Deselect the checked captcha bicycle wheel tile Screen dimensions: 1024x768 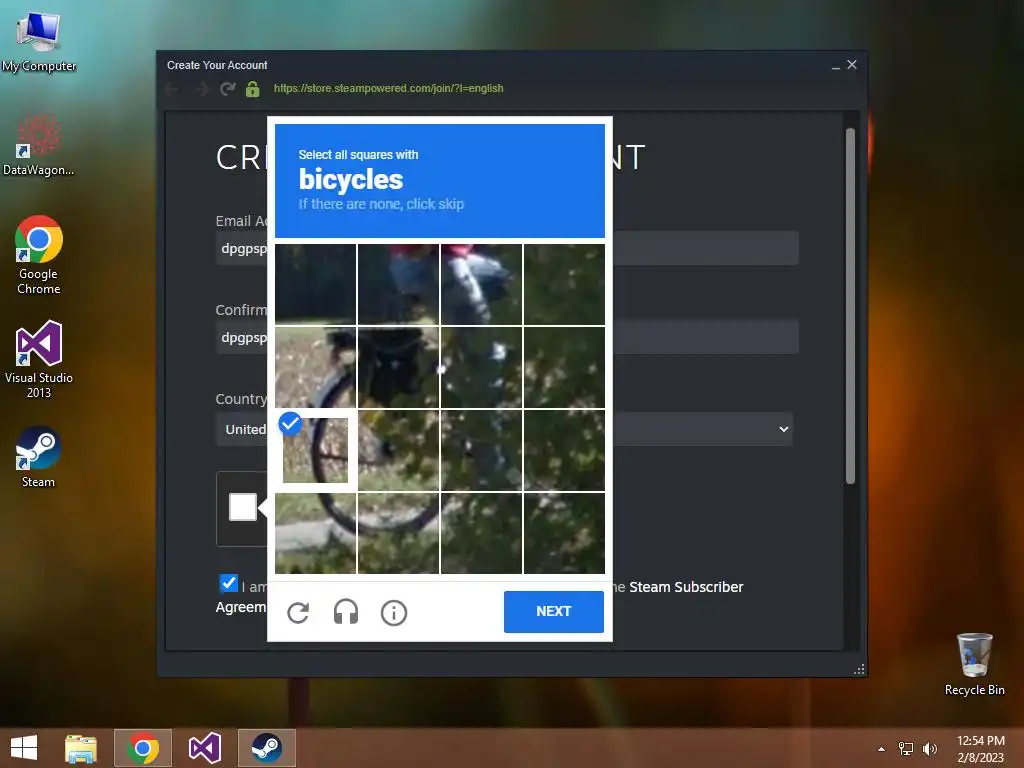[315, 451]
